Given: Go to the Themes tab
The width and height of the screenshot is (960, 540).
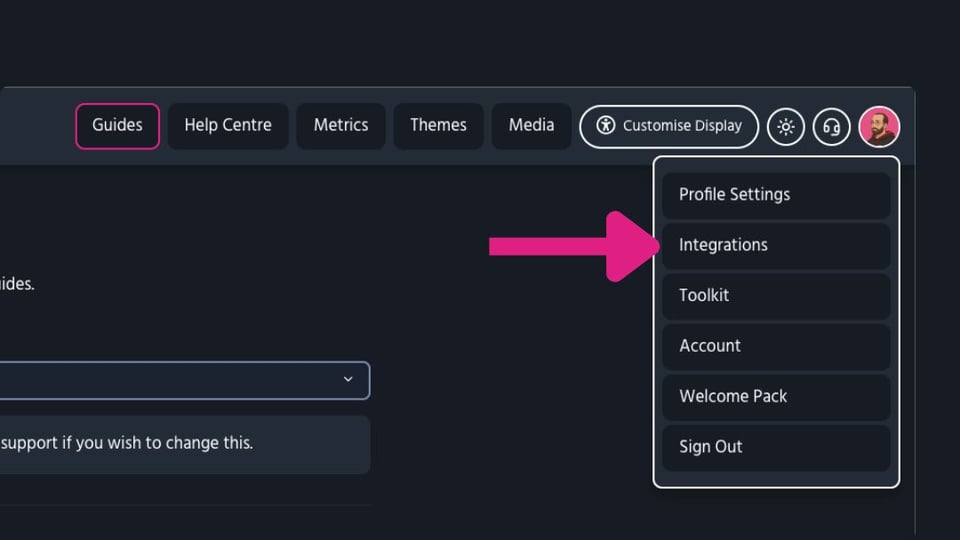Looking at the screenshot, I should [438, 126].
